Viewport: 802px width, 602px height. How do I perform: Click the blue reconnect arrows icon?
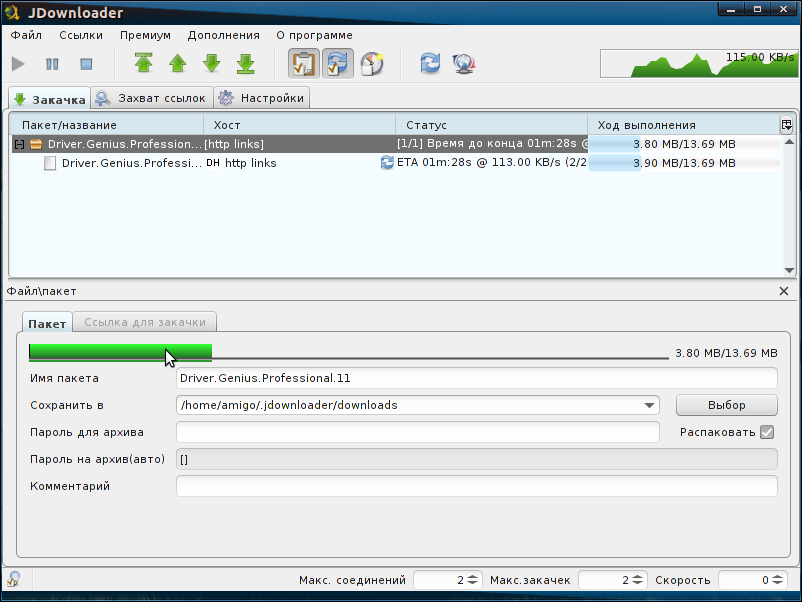430,63
